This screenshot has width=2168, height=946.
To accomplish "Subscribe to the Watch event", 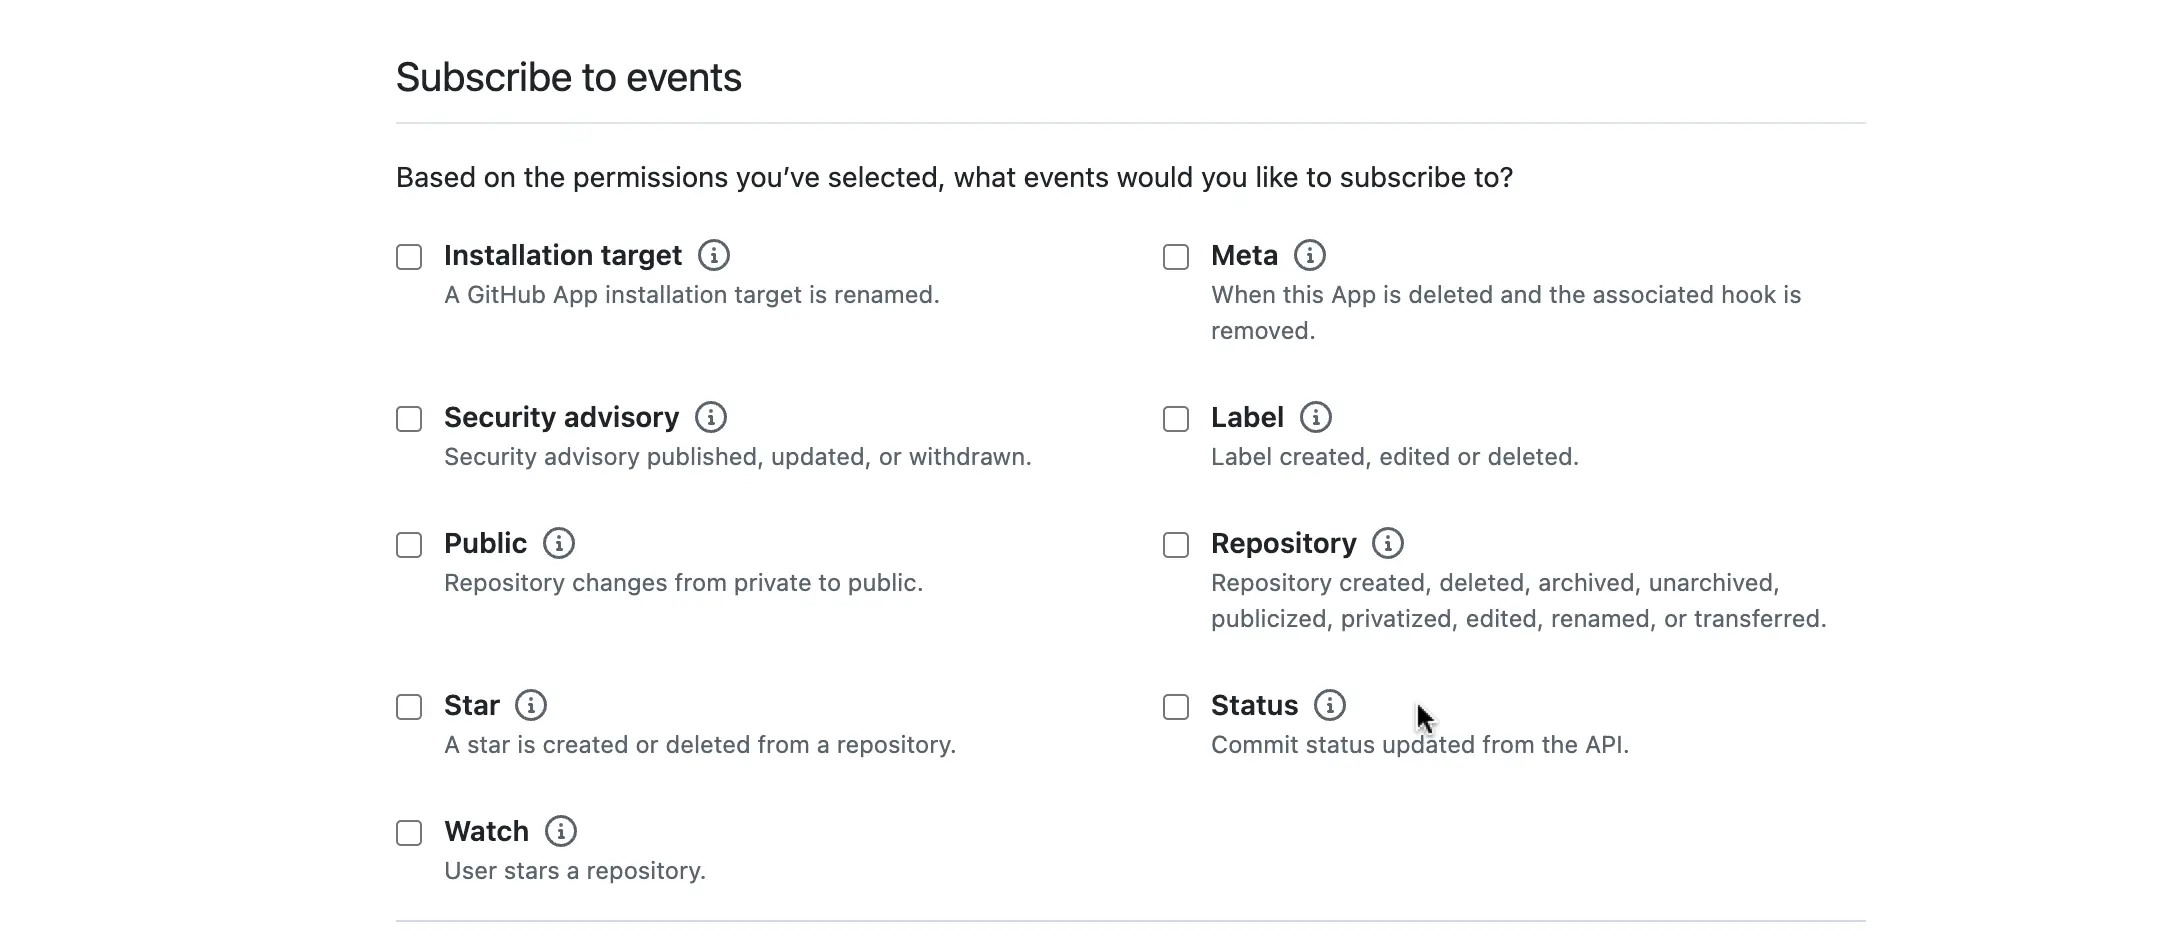I will [x=408, y=833].
